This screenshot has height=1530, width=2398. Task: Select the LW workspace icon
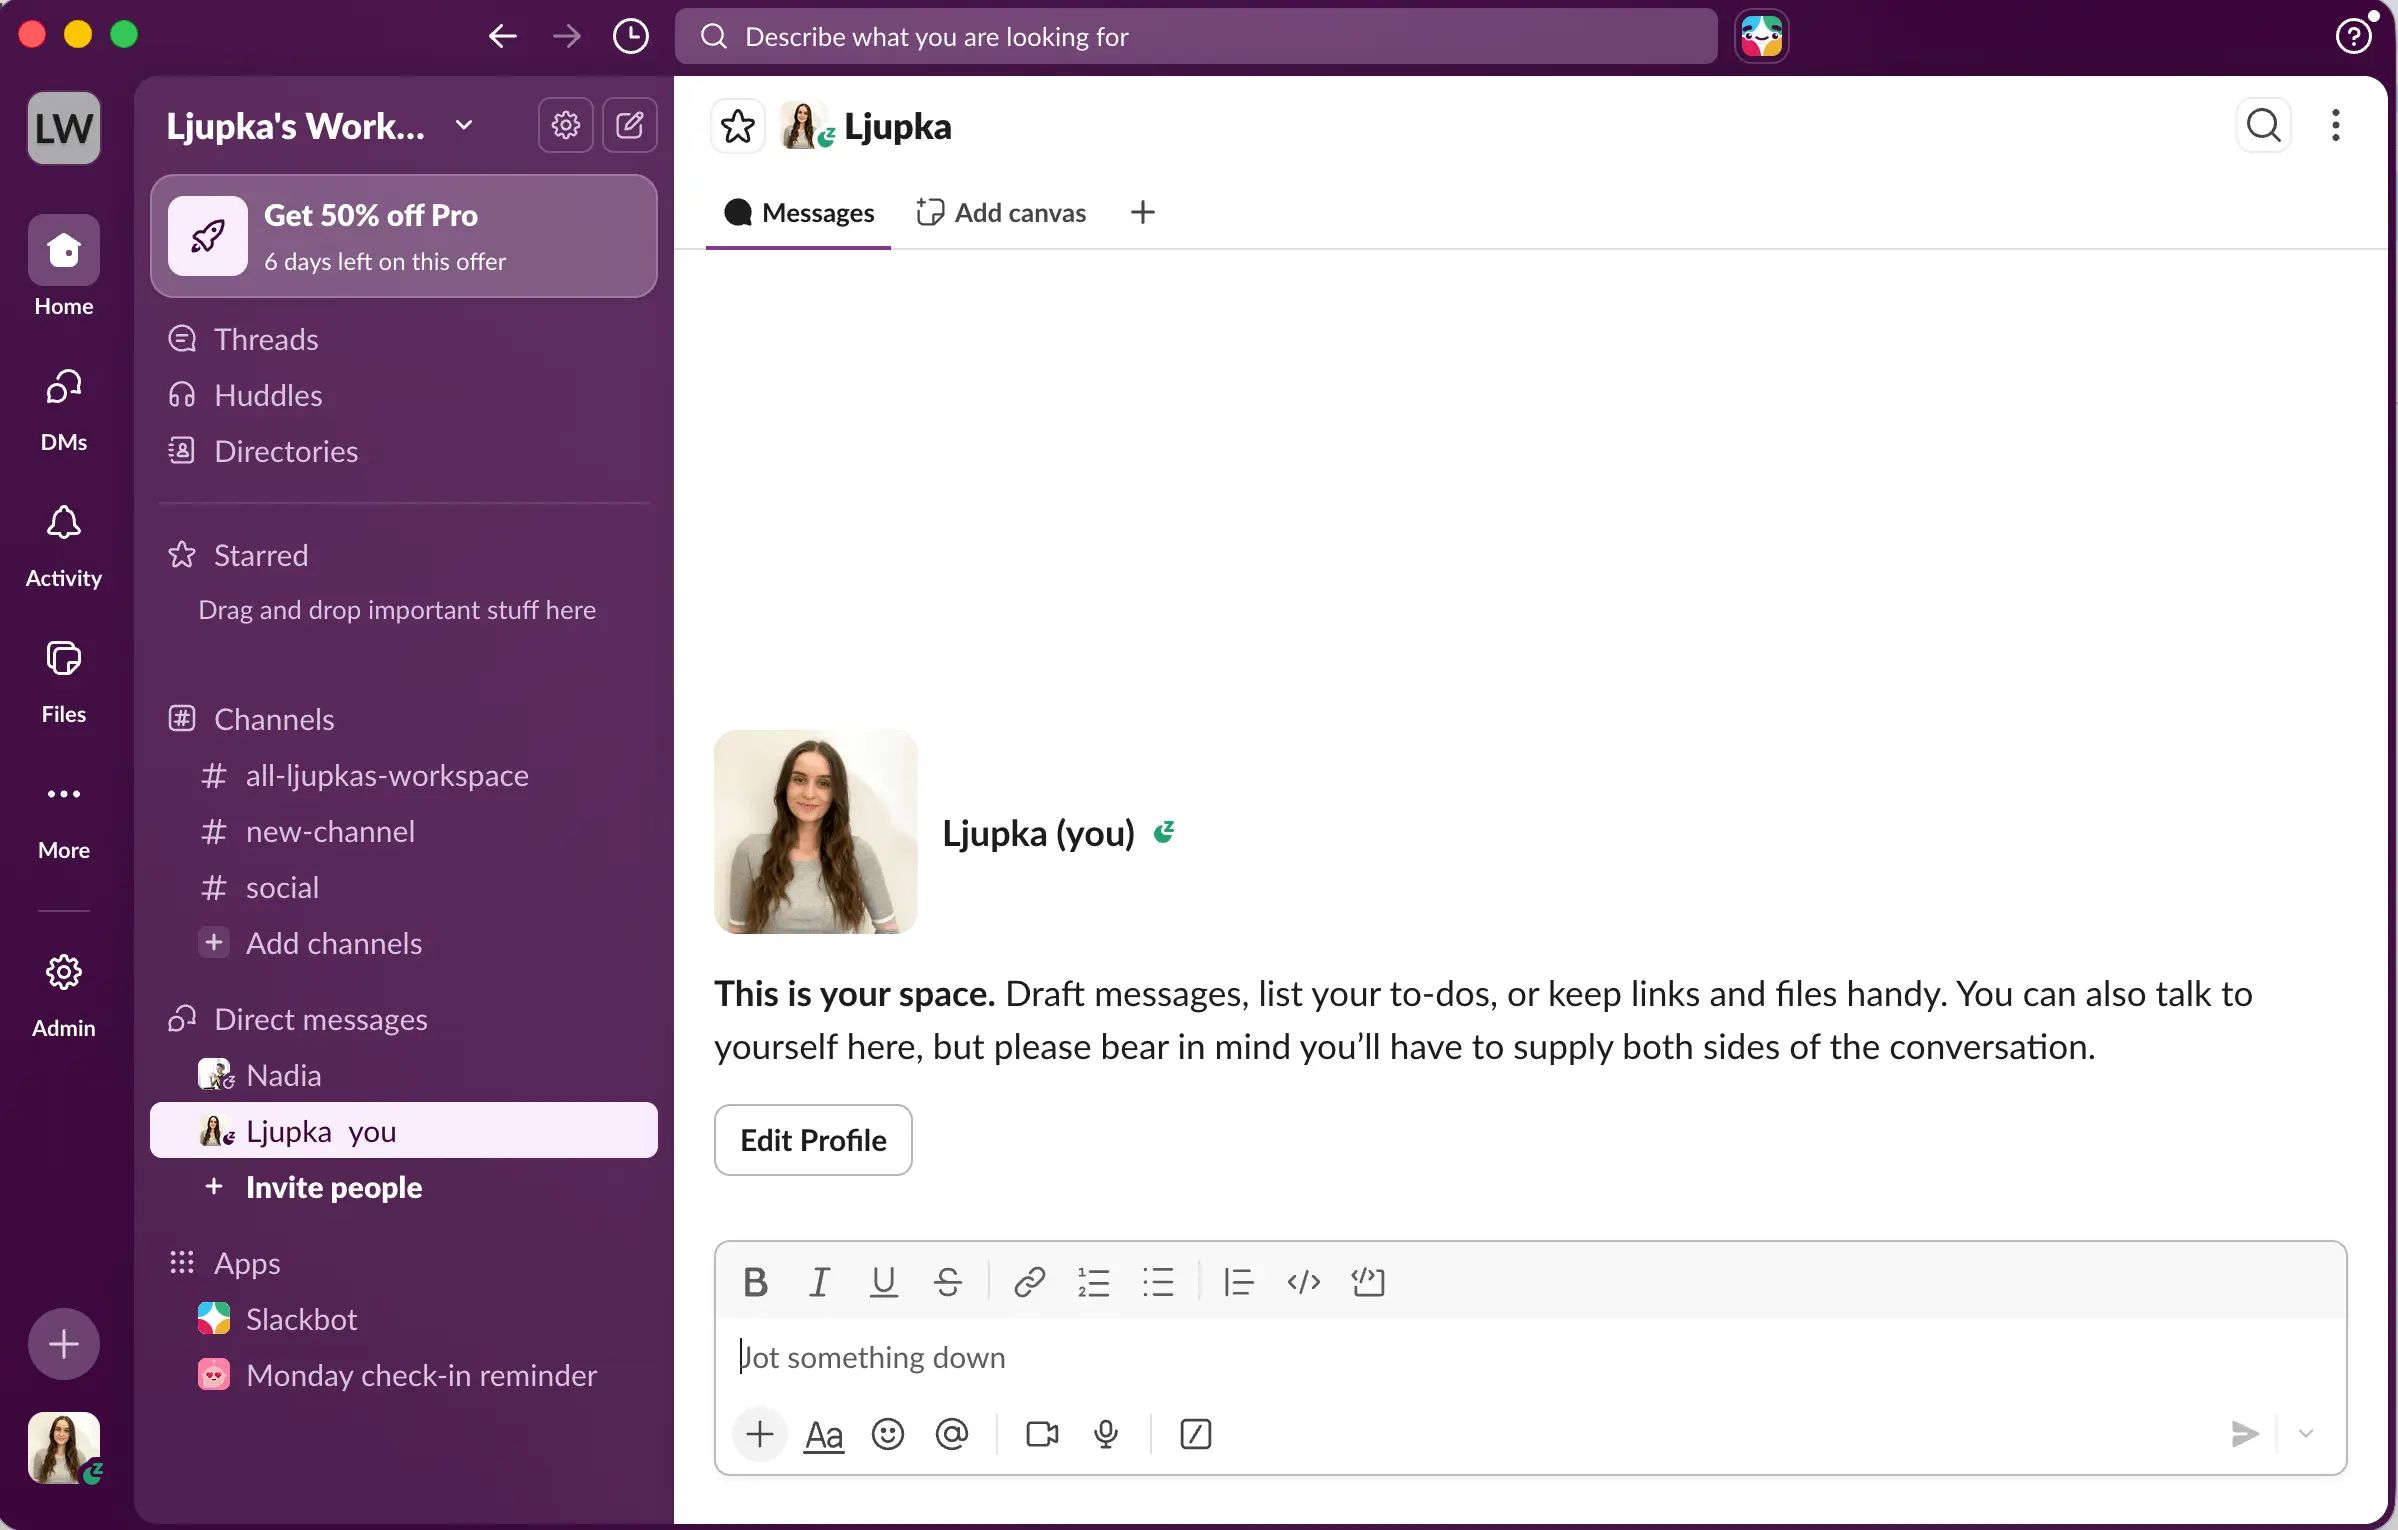[64, 128]
